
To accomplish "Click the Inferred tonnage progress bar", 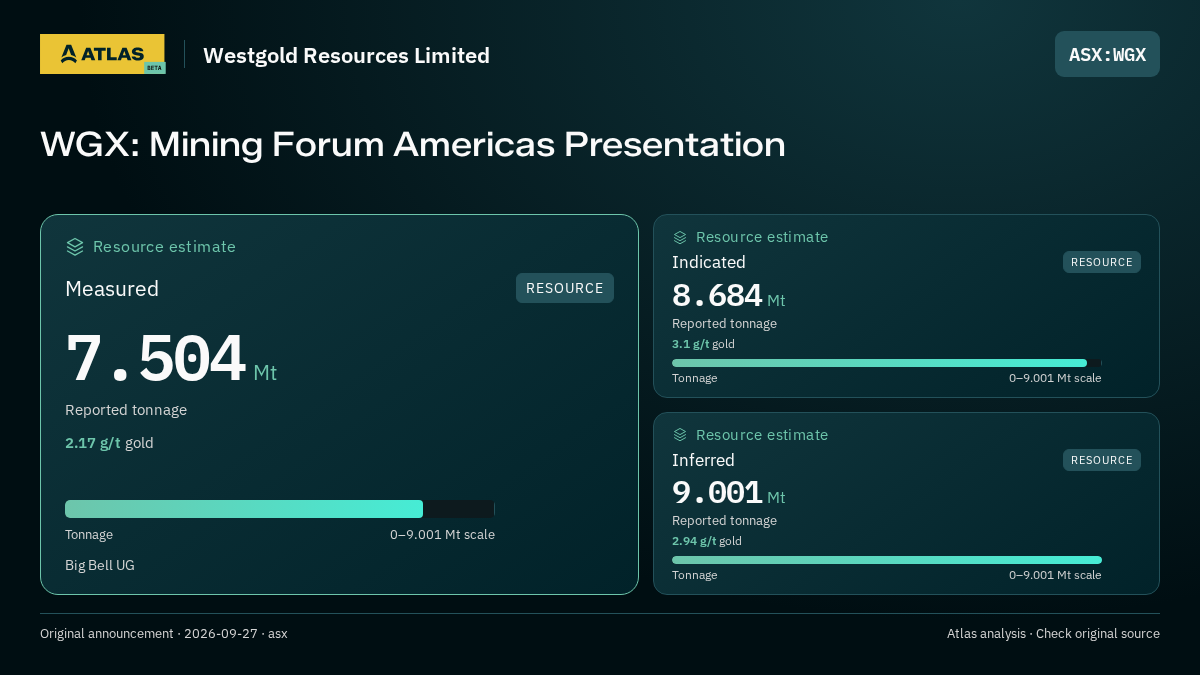I will click(x=887, y=560).
